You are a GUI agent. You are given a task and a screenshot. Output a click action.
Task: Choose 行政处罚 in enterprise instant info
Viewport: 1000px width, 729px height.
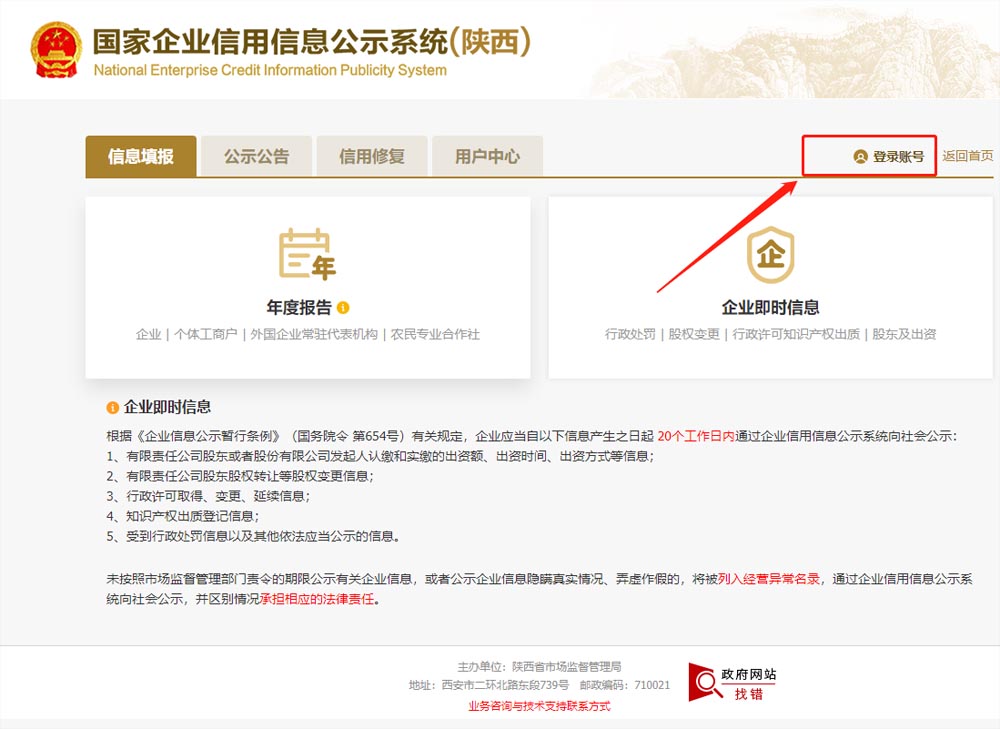(630, 334)
